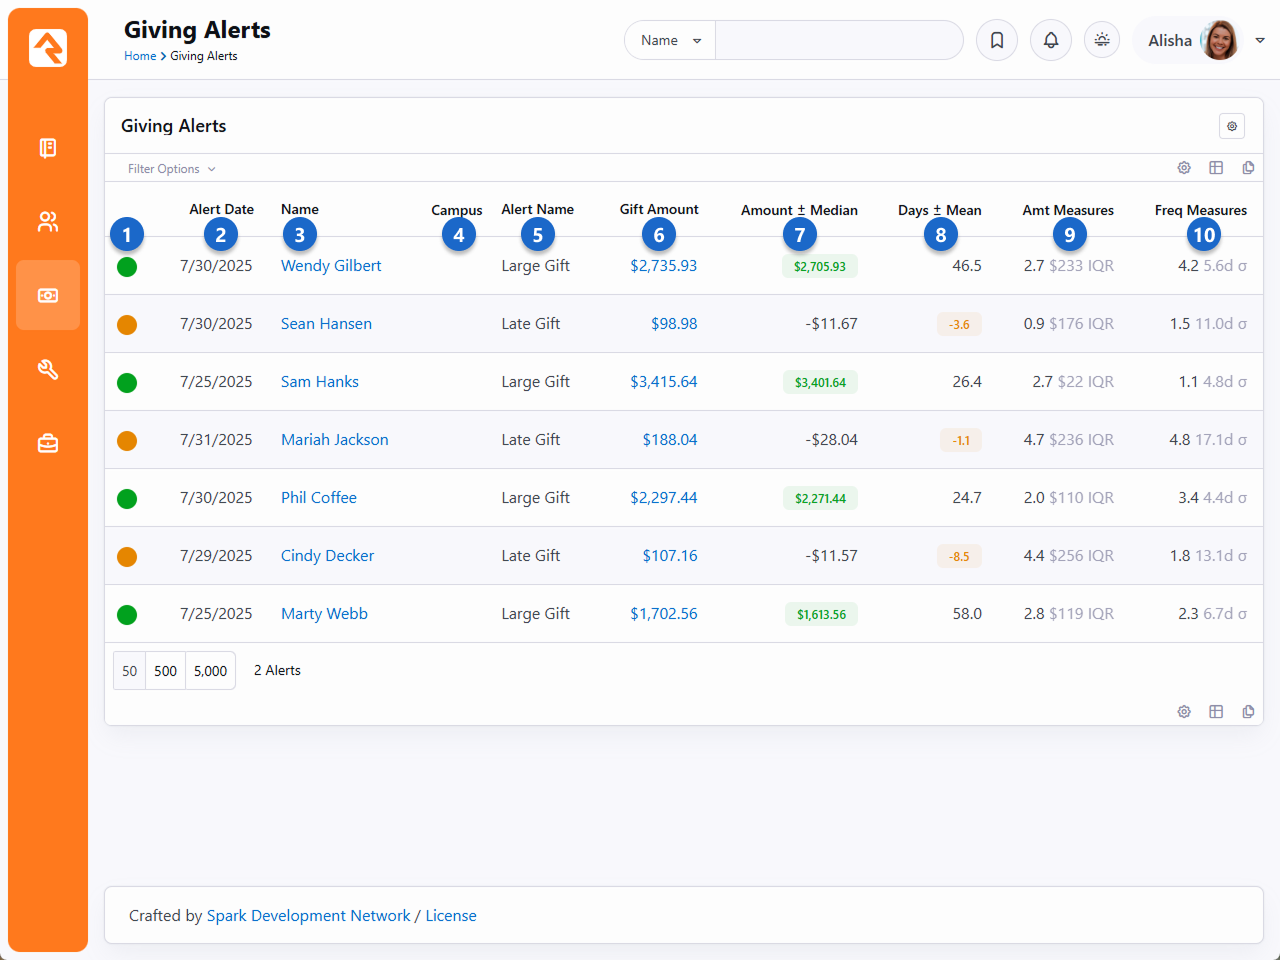Go to Home via breadcrumb
The image size is (1280, 960).
coord(140,56)
